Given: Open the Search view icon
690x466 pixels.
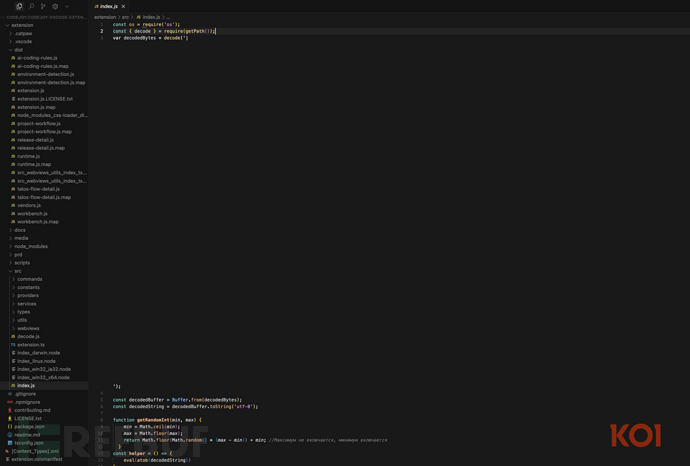Looking at the screenshot, I should [x=31, y=6].
